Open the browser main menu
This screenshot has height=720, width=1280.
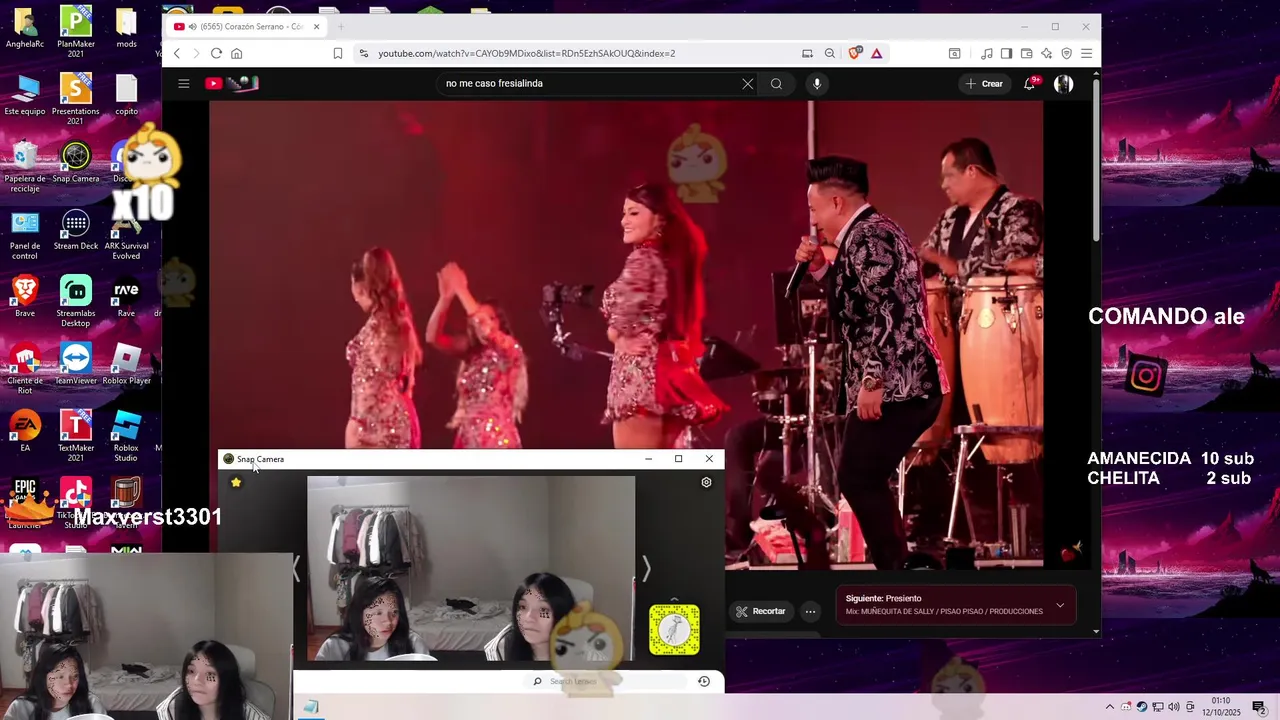click(x=1086, y=54)
